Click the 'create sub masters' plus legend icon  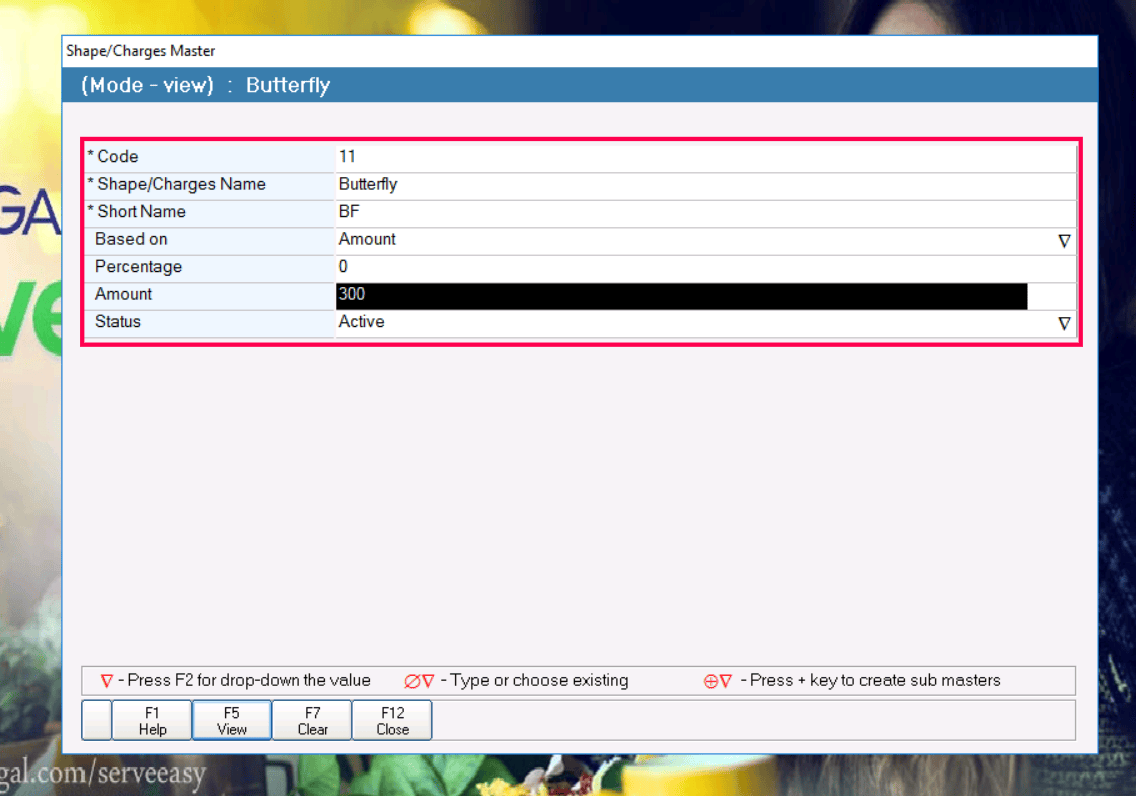718,681
